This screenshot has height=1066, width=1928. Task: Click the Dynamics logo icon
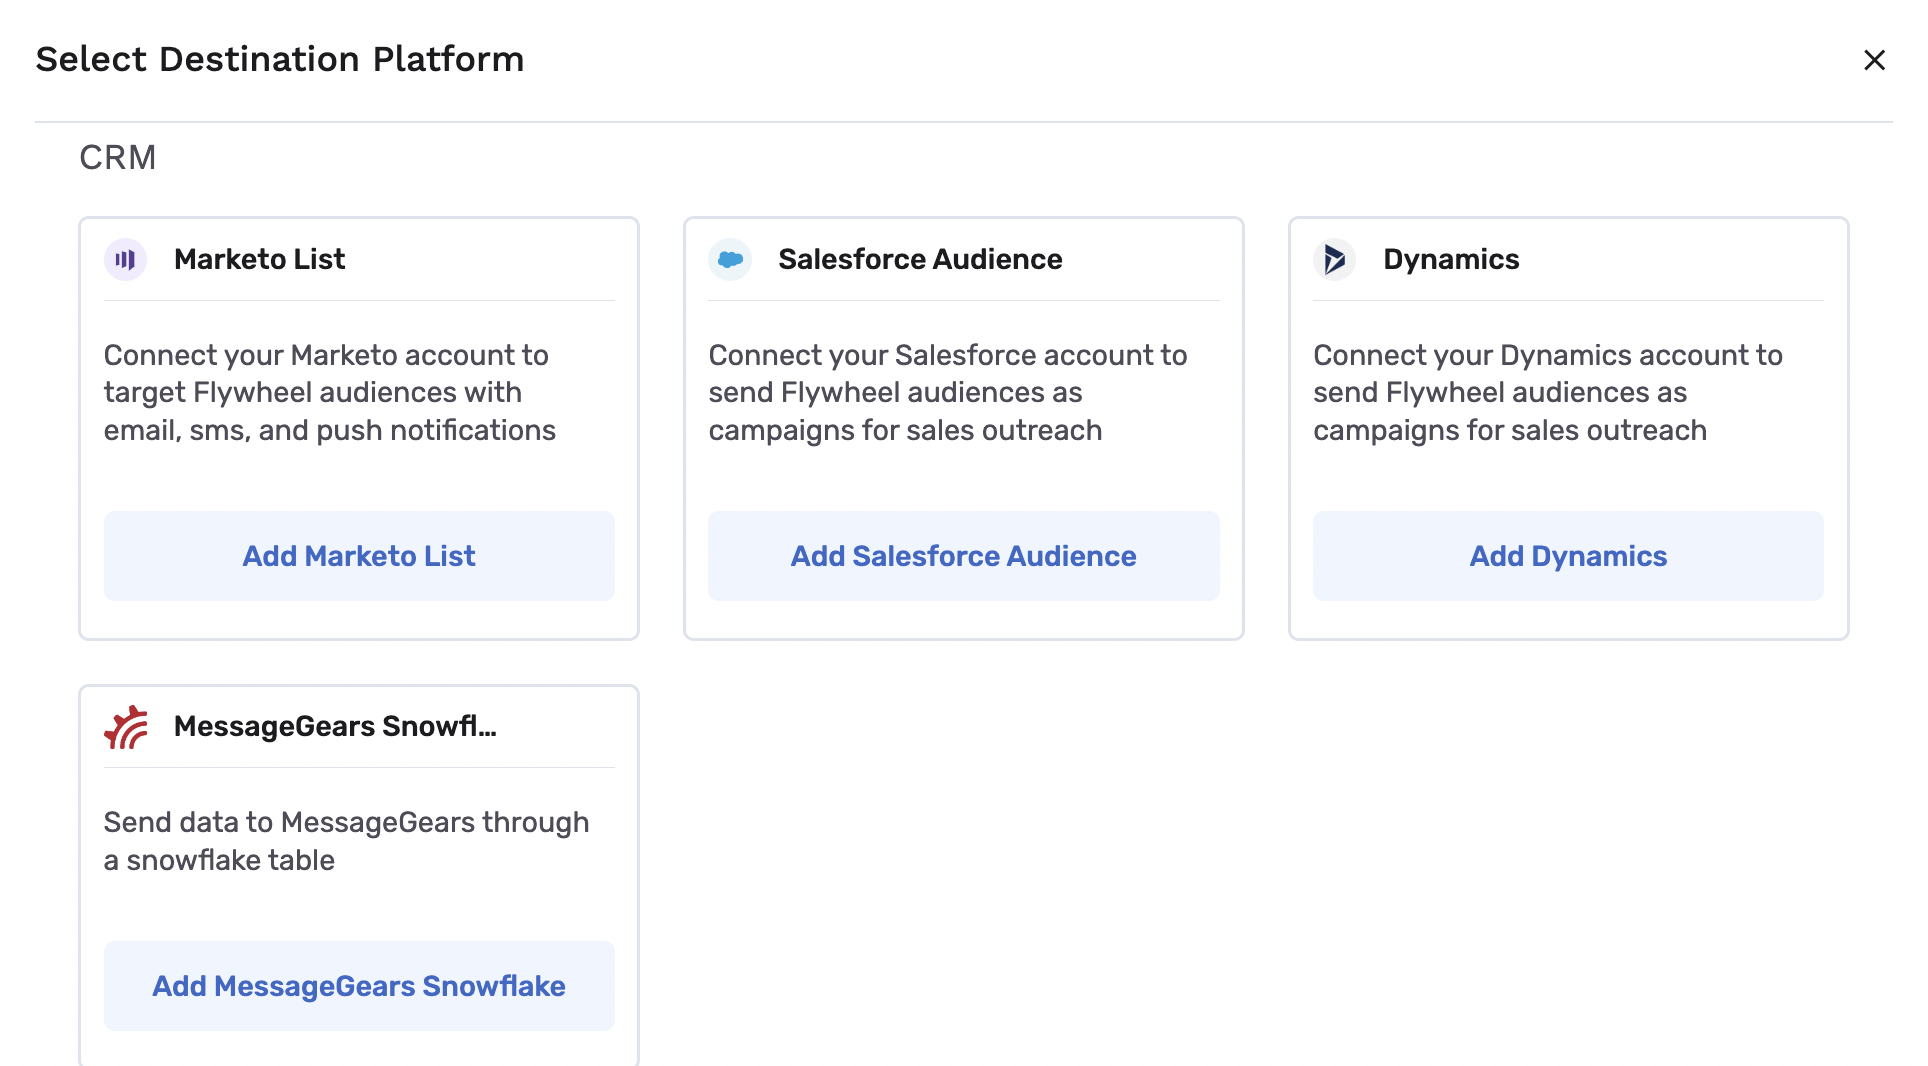[1334, 260]
